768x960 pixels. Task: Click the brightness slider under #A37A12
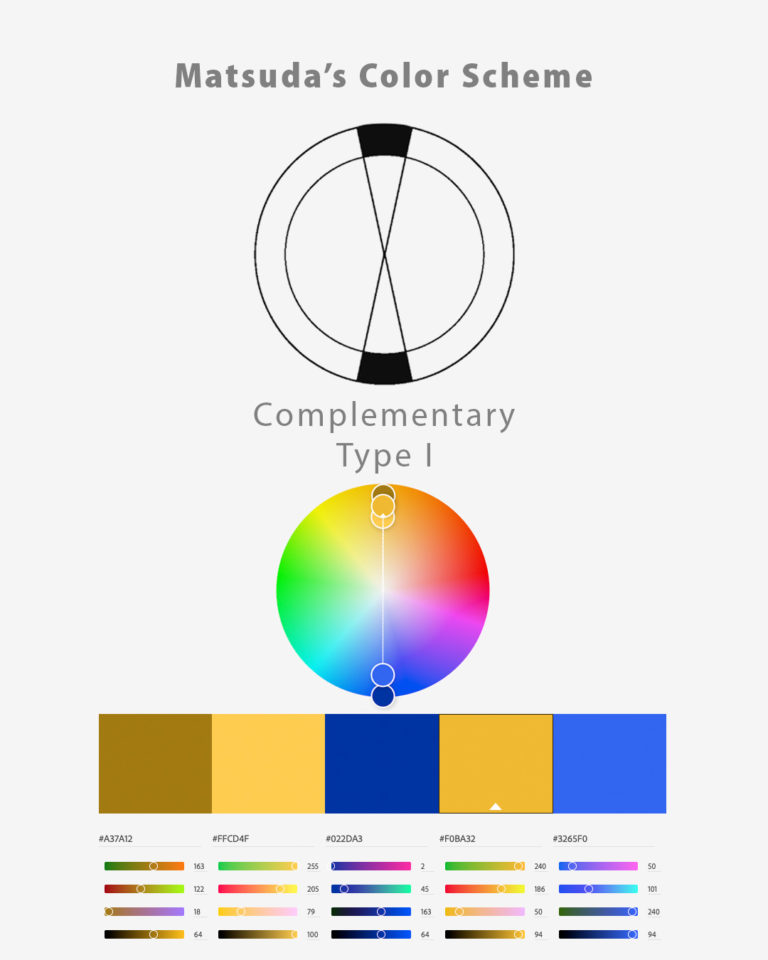click(x=144, y=934)
